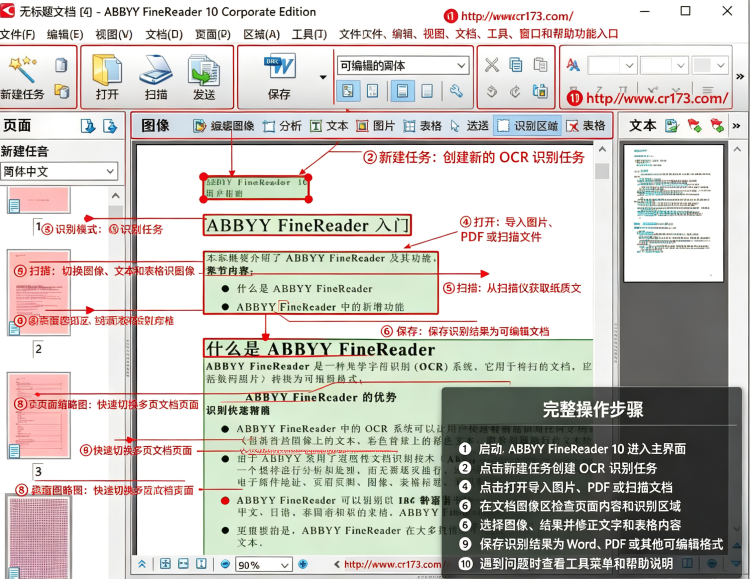This screenshot has width=750, height=579.
Task: Click the Scan scanner icon (扫描)
Action: click(156, 70)
